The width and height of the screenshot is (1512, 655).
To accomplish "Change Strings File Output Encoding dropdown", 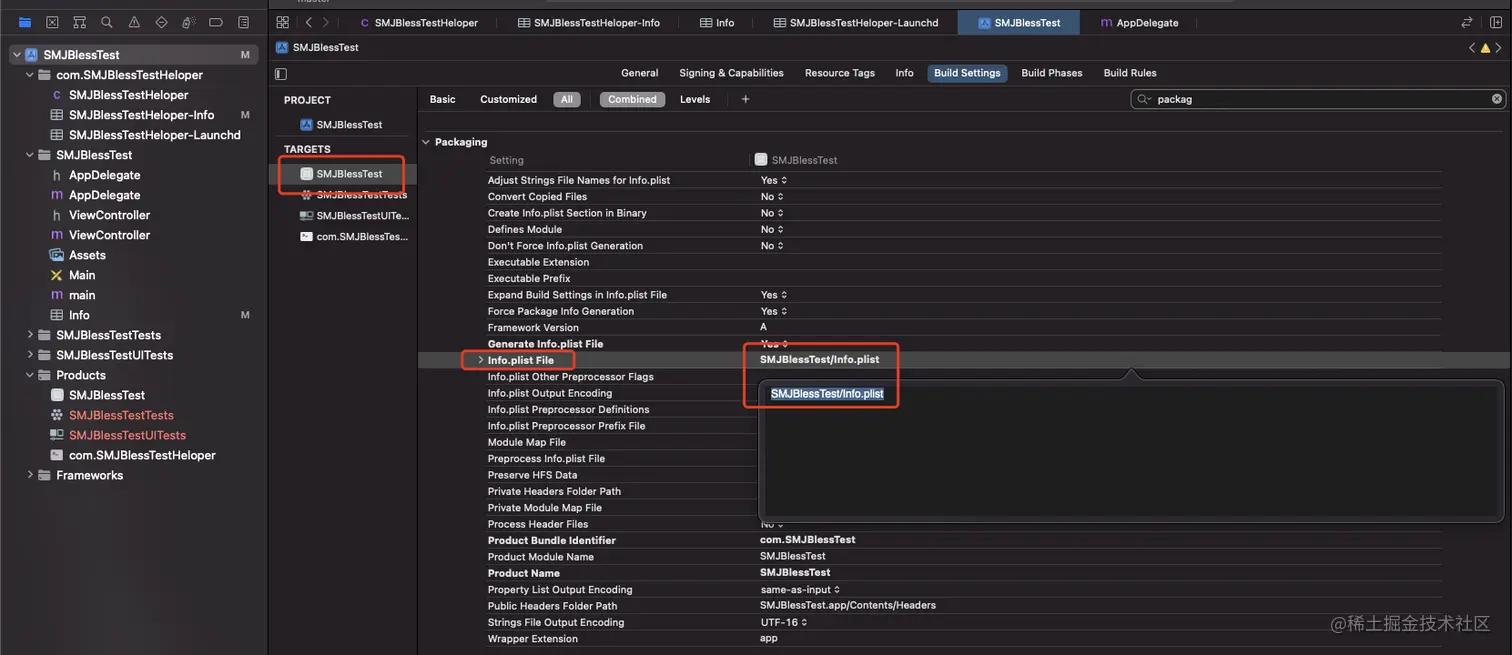I will coord(782,622).
